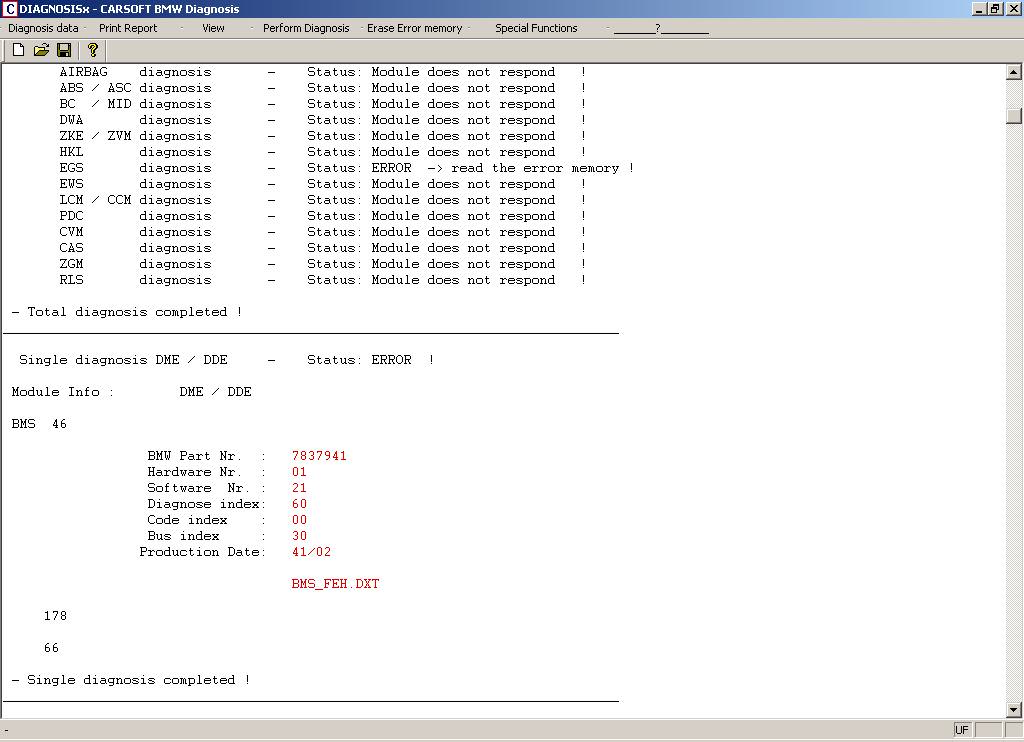Click the scrollbar down arrow
The image size is (1024, 742).
[x=1014, y=709]
